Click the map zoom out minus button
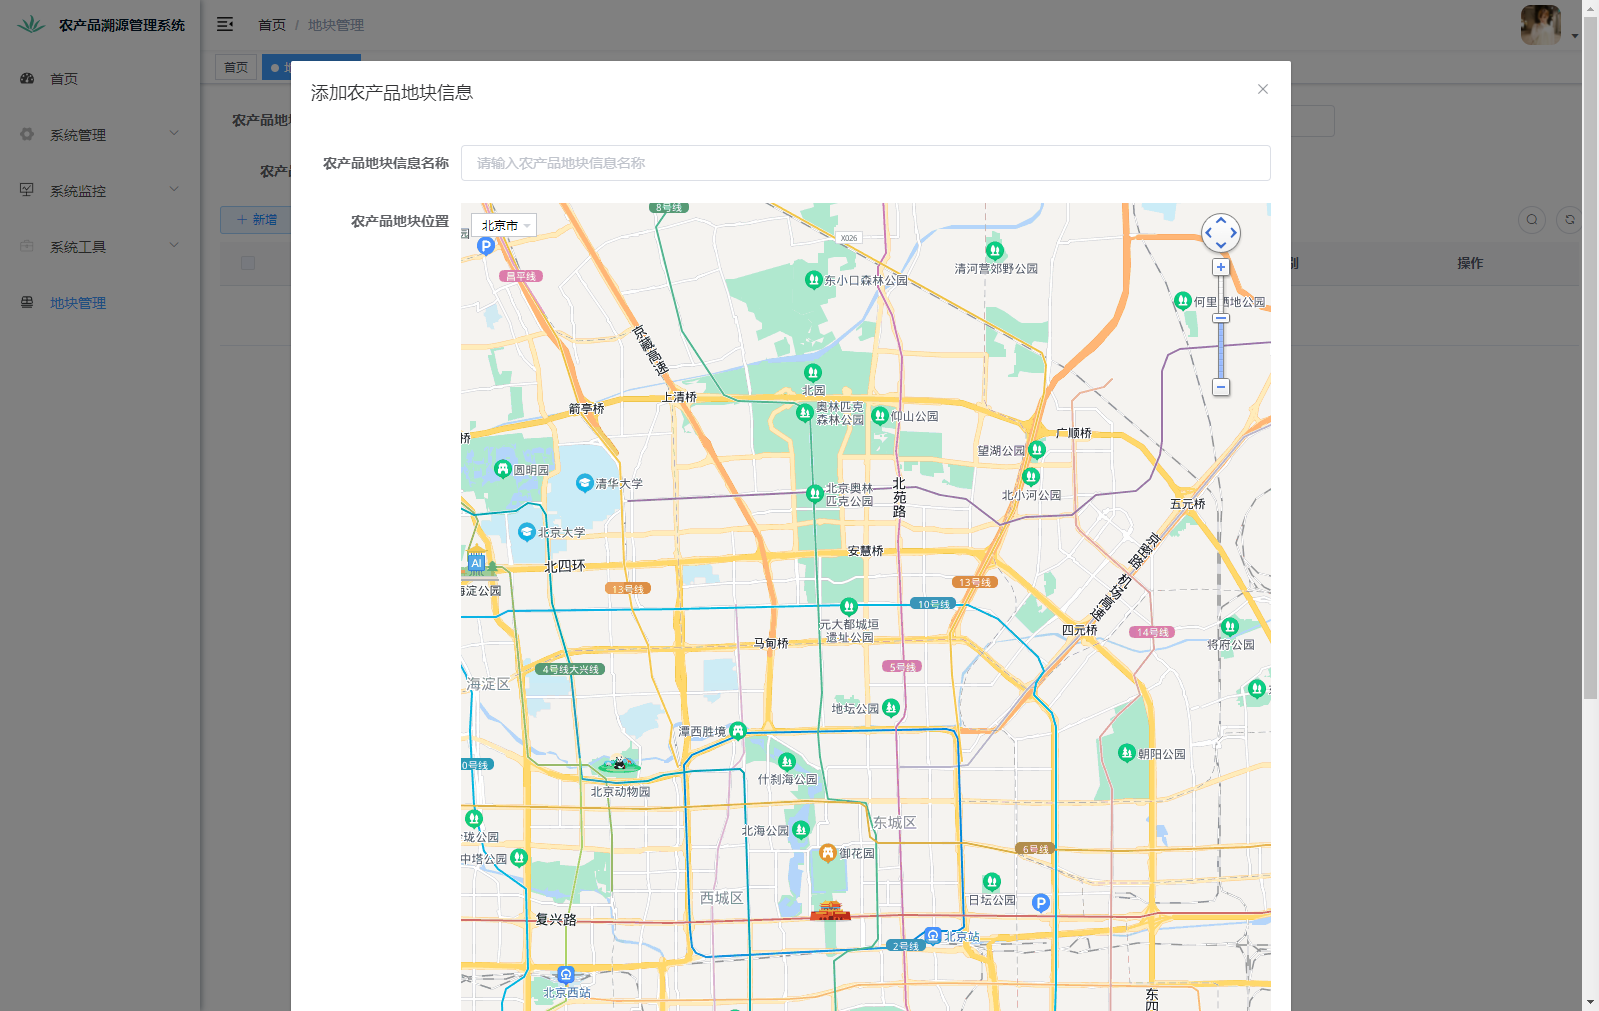Screen dimensions: 1599x1011 (1220, 387)
